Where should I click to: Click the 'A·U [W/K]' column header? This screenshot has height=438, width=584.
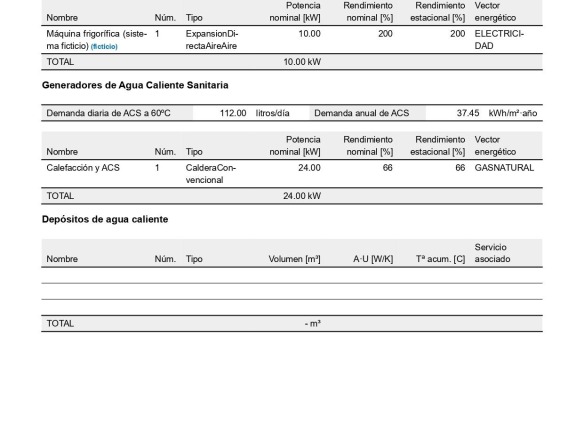(x=373, y=259)
